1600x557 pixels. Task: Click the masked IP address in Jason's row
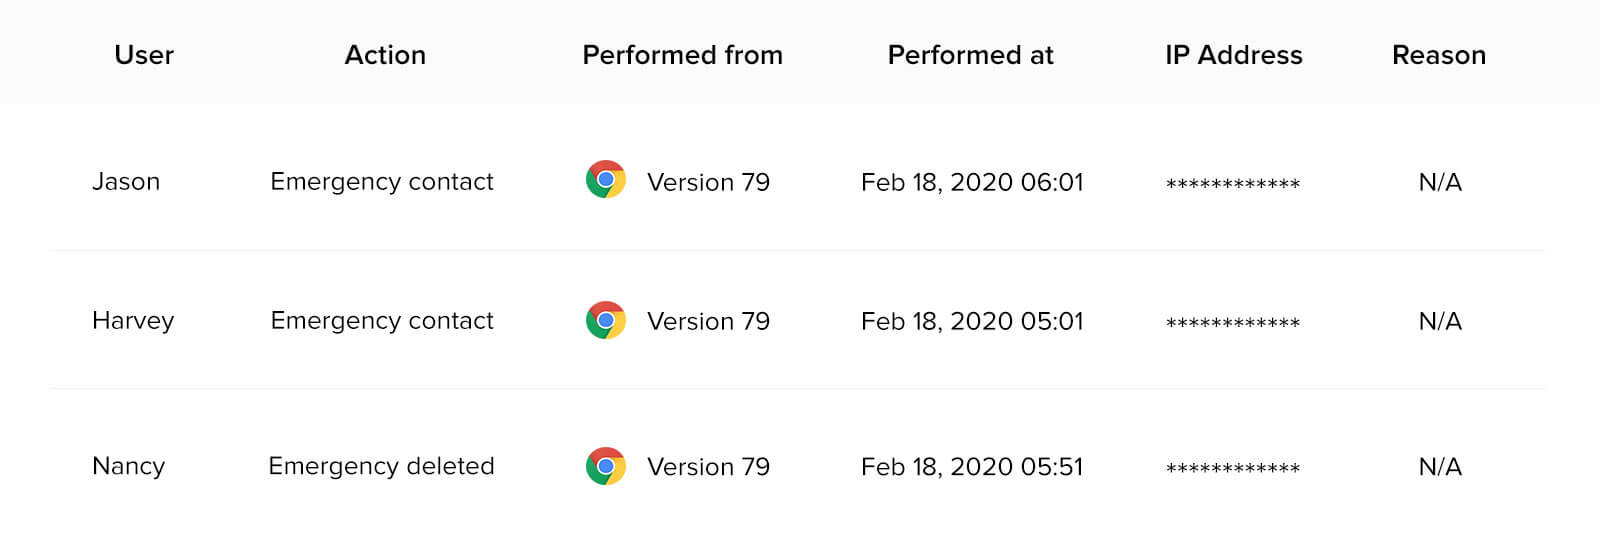[1233, 184]
